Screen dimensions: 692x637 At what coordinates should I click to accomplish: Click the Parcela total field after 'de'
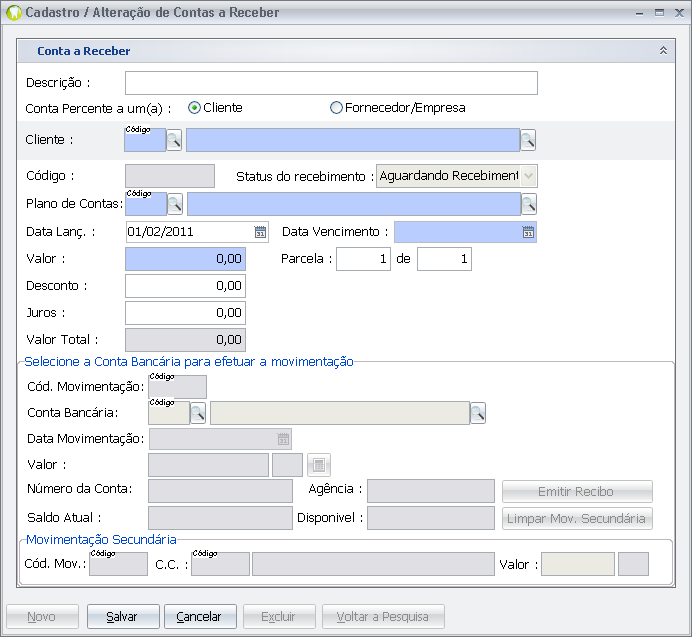click(444, 259)
